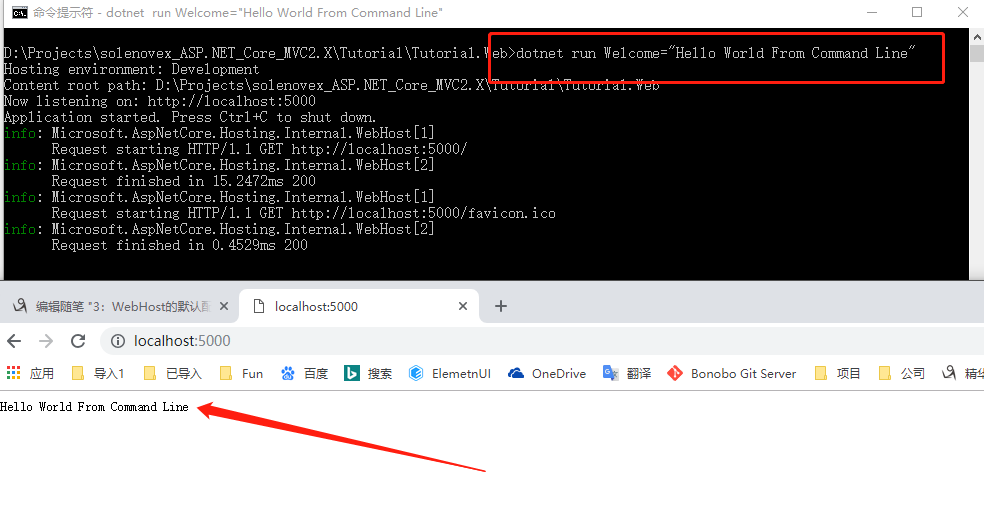The image size is (984, 518).
Task: Switch to the WebHost blog editing tab
Action: tap(119, 306)
